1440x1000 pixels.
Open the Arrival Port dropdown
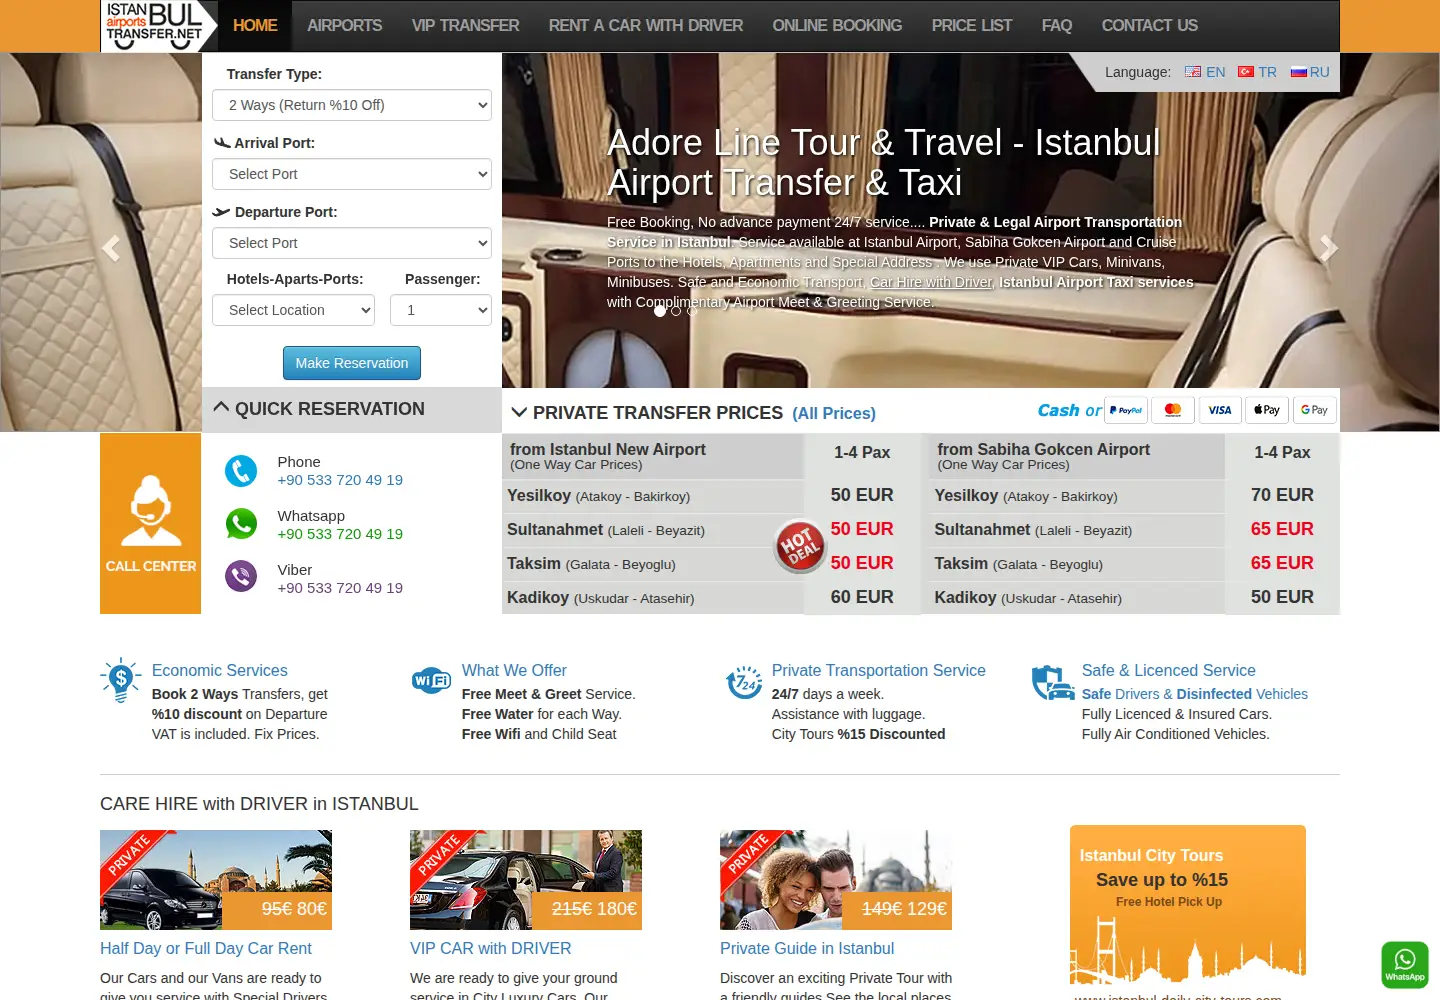(352, 174)
